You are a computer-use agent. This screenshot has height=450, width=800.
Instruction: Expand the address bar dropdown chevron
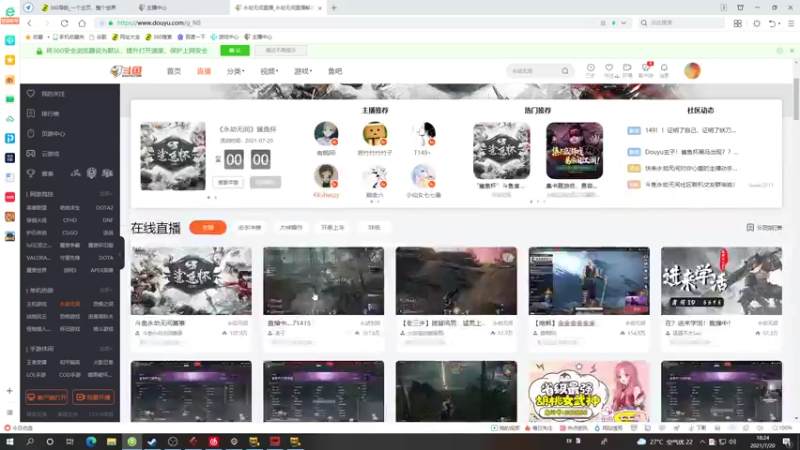623,23
